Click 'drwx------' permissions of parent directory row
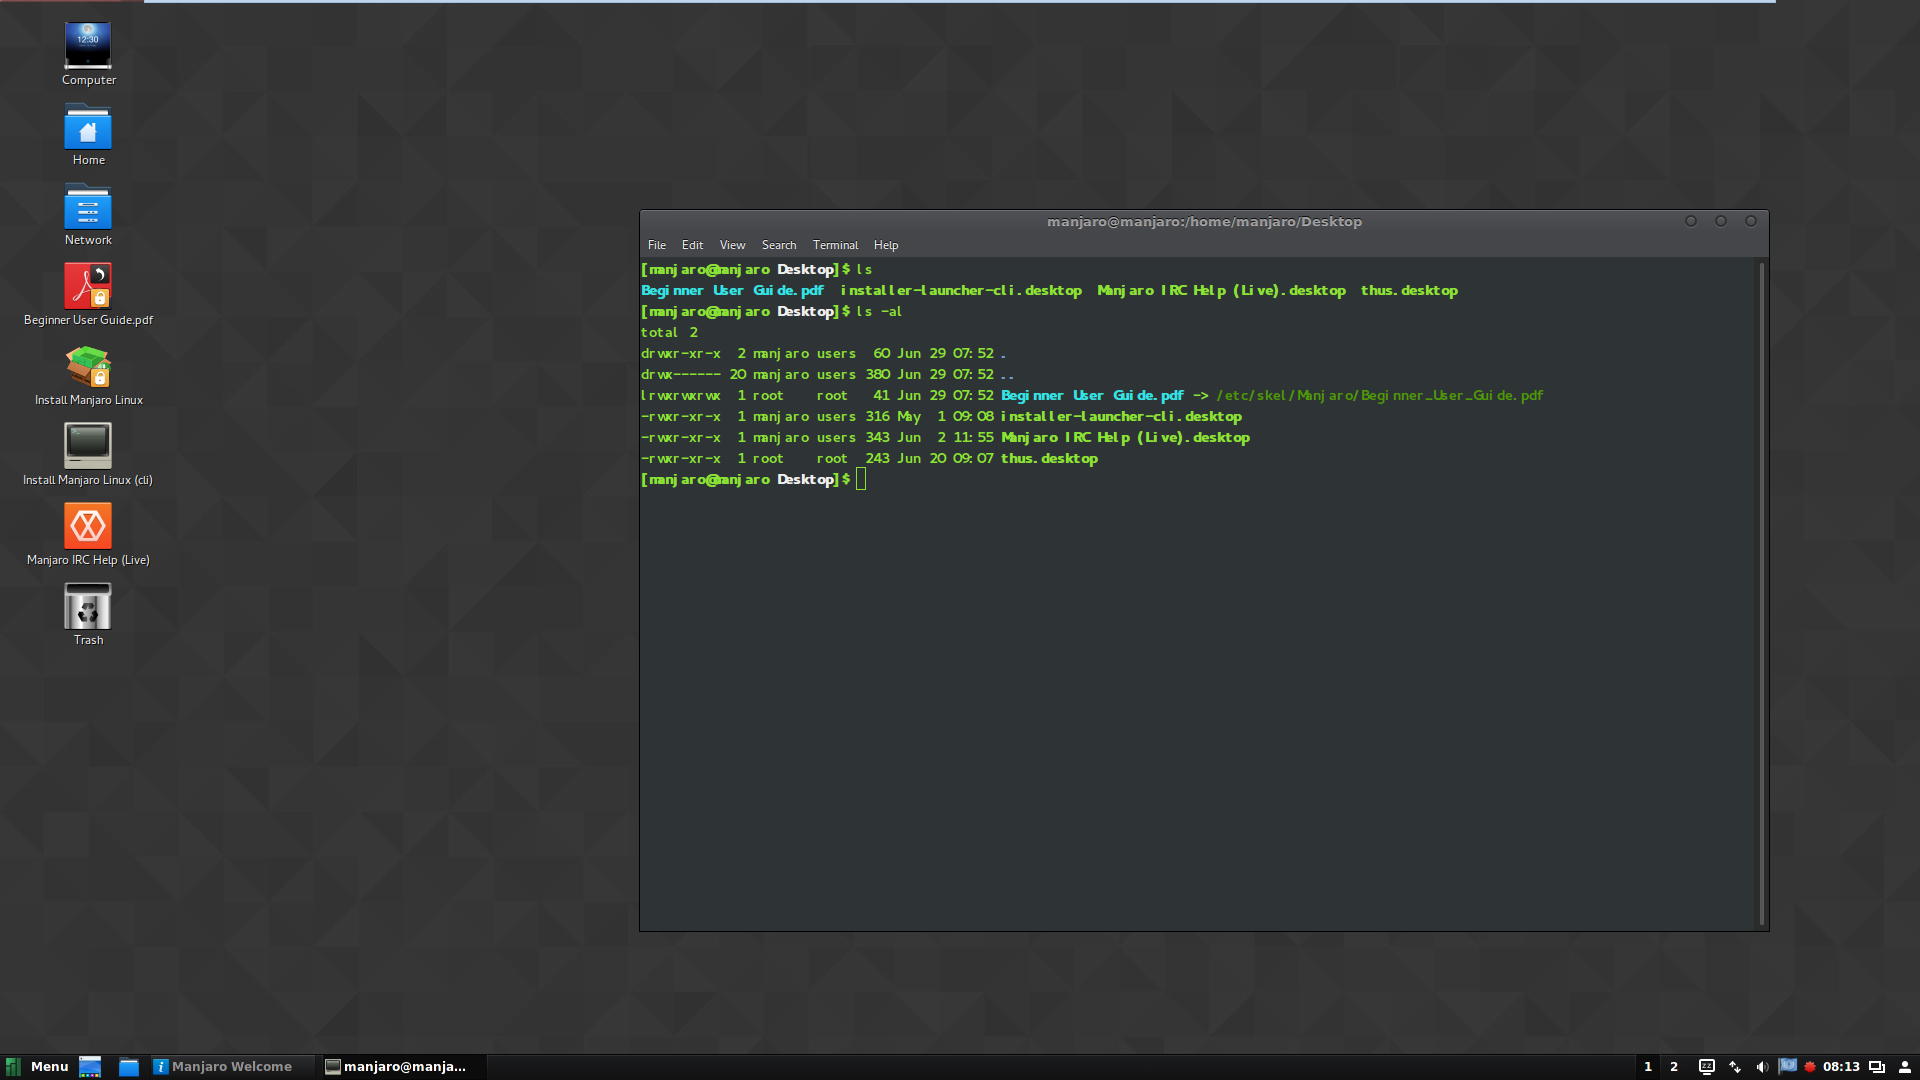Image resolution: width=1920 pixels, height=1080 pixels. [x=681, y=375]
